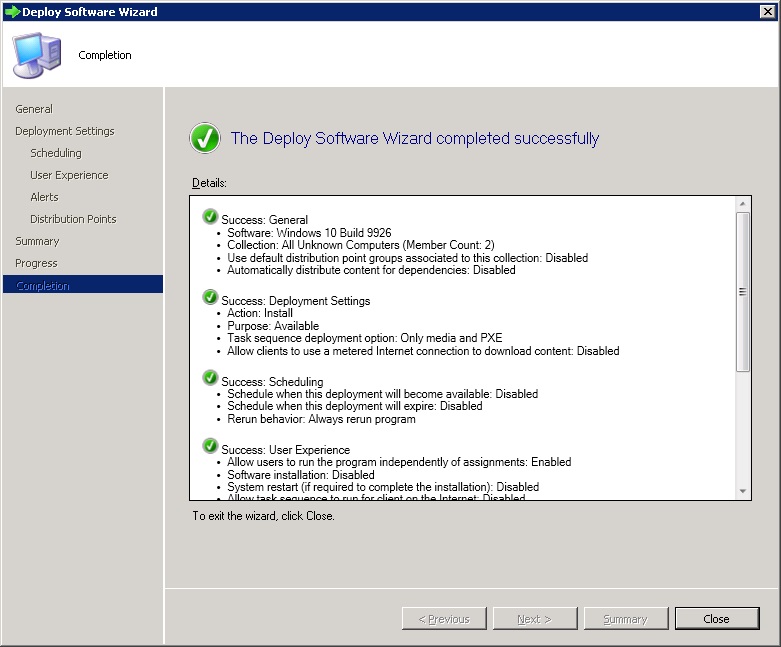Open the Alerts page in the sidebar
The height and width of the screenshot is (647, 781).
44,197
